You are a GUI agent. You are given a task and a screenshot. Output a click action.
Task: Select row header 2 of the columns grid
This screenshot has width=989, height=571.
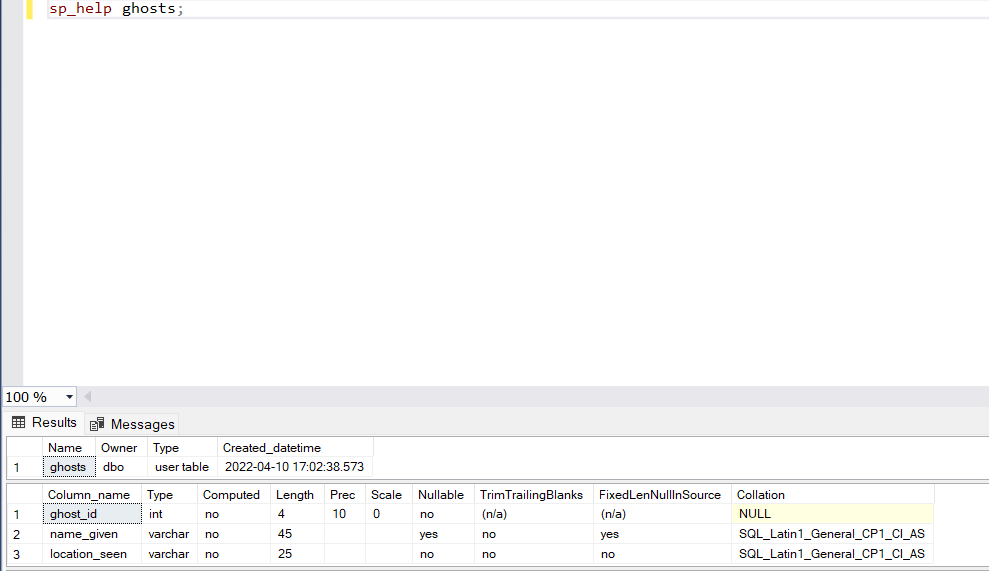click(x=25, y=534)
